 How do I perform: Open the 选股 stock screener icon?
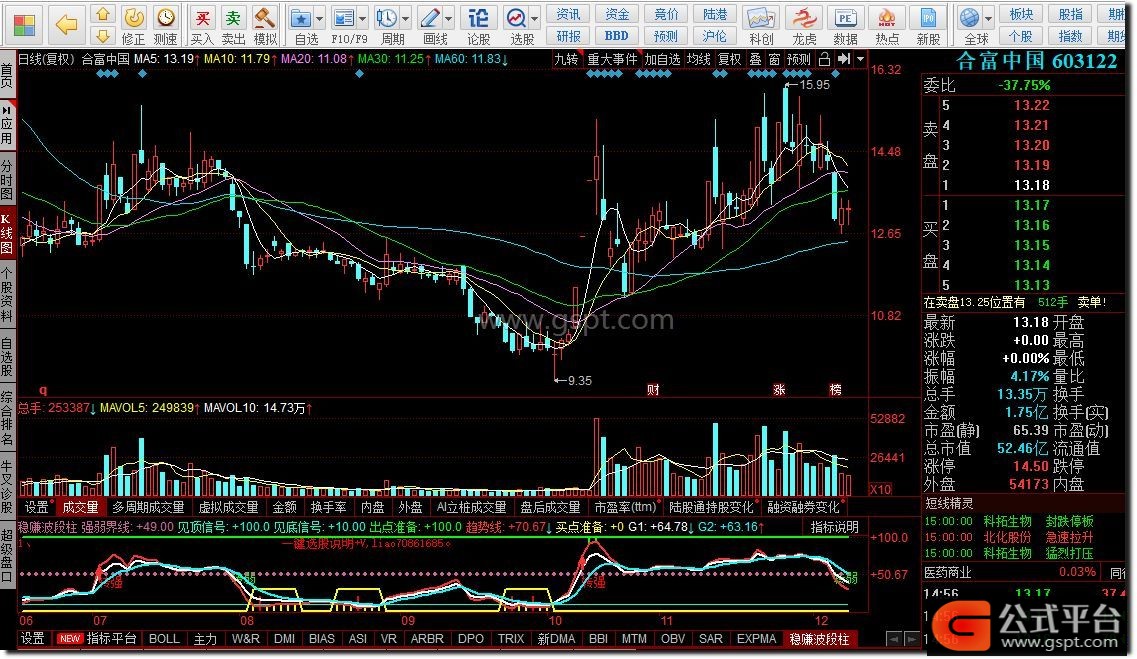(x=517, y=18)
